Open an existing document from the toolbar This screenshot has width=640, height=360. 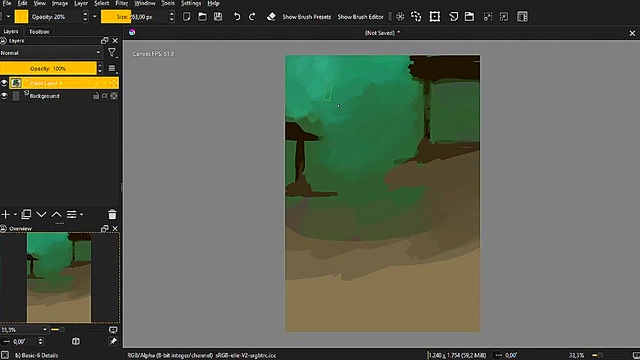pos(202,16)
